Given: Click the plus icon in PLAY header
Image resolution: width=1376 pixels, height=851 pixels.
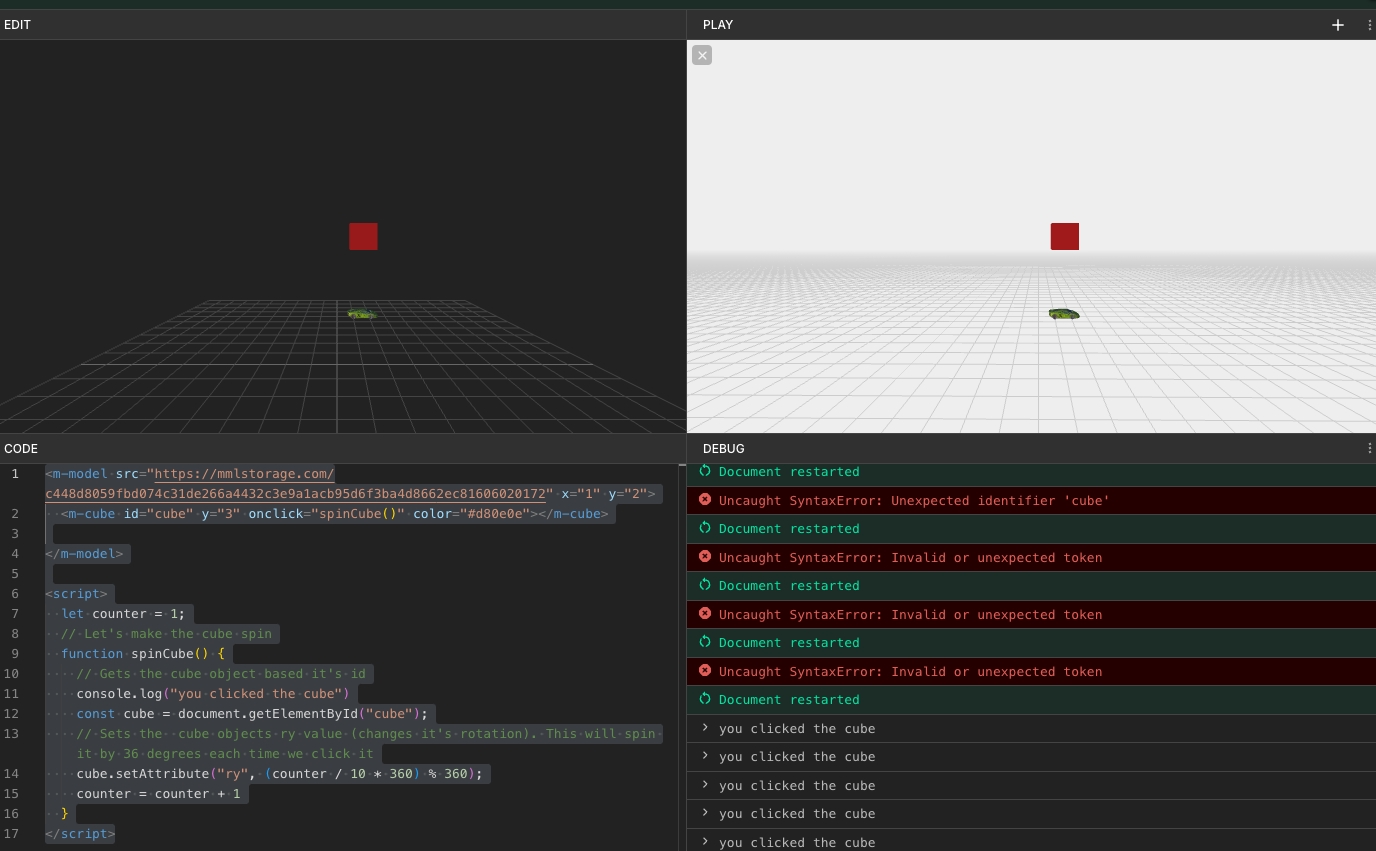Looking at the screenshot, I should click(x=1337, y=25).
